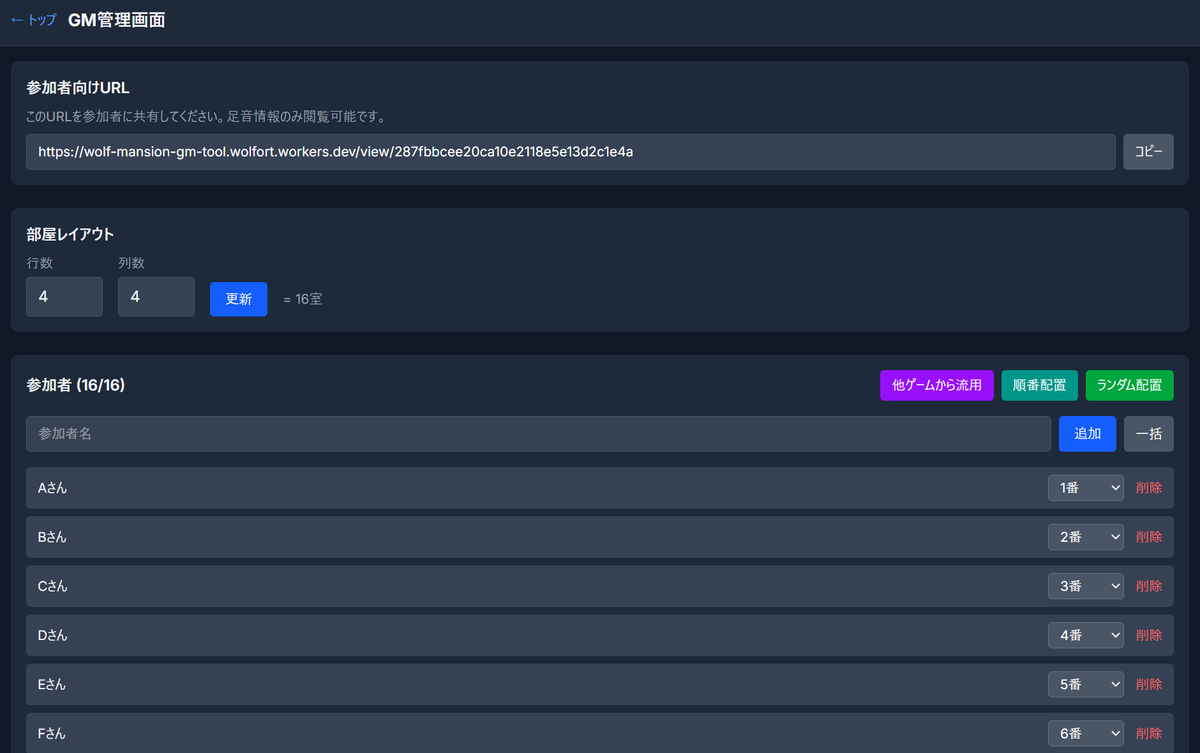Viewport: 1200px width, 753px height.
Task: Click the Eさん participant name
Action: click(52, 684)
